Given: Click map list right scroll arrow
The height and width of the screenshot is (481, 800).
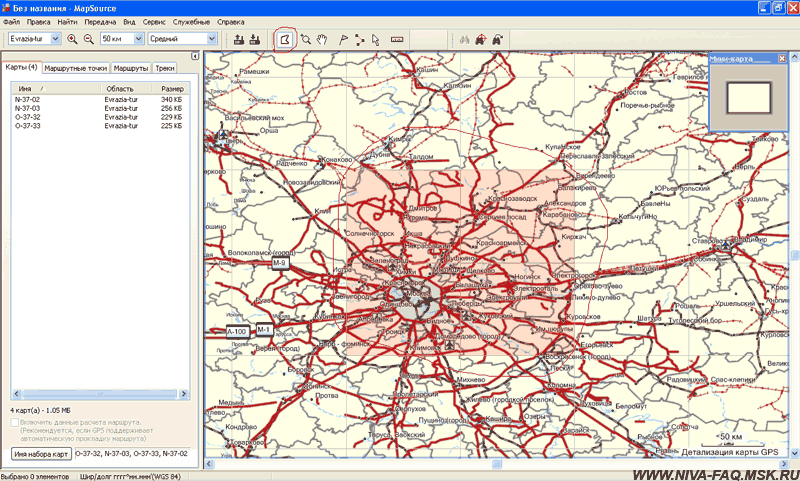Looking at the screenshot, I should 184,394.
